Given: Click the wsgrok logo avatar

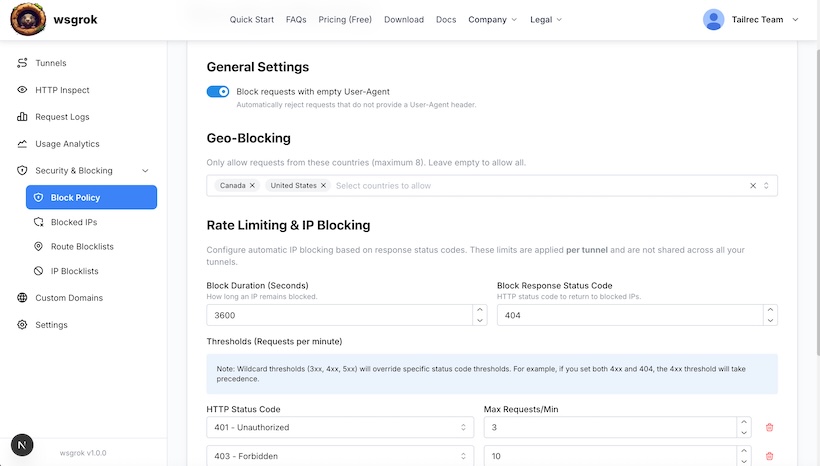Looking at the screenshot, I should click(x=28, y=20).
